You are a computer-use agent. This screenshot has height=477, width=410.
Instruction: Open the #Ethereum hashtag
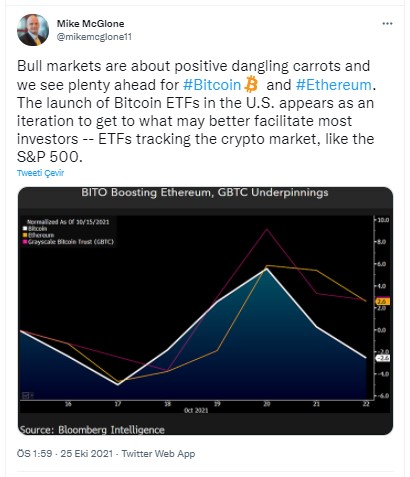click(x=334, y=85)
